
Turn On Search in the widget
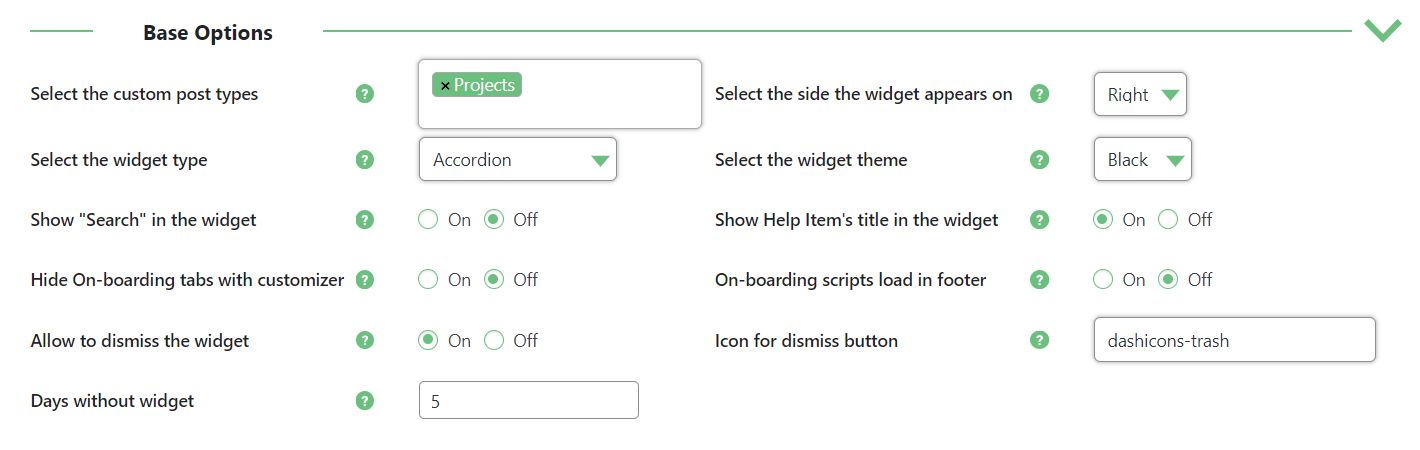tap(428, 220)
